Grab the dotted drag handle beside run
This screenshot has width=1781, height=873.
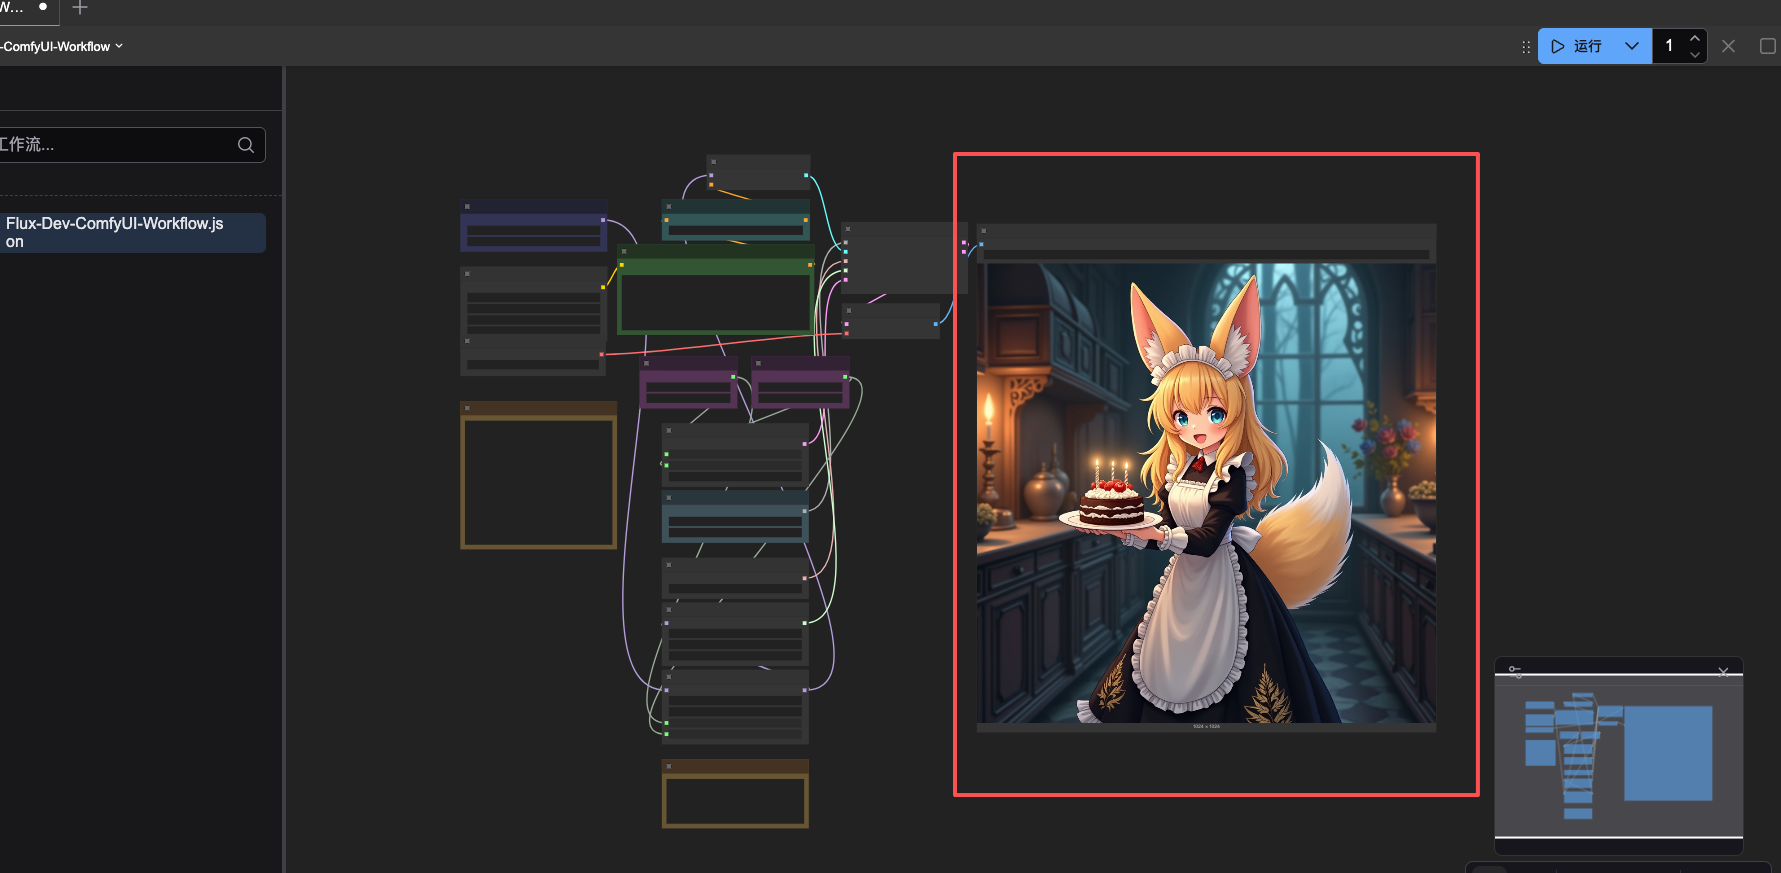(1526, 47)
